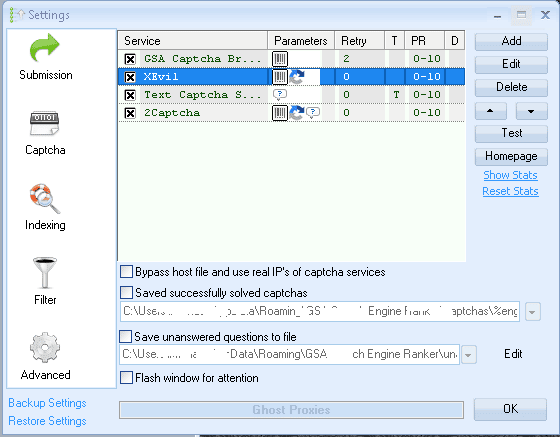
Task: Tick the Flash window for attention checkbox
Action: [x=126, y=377]
